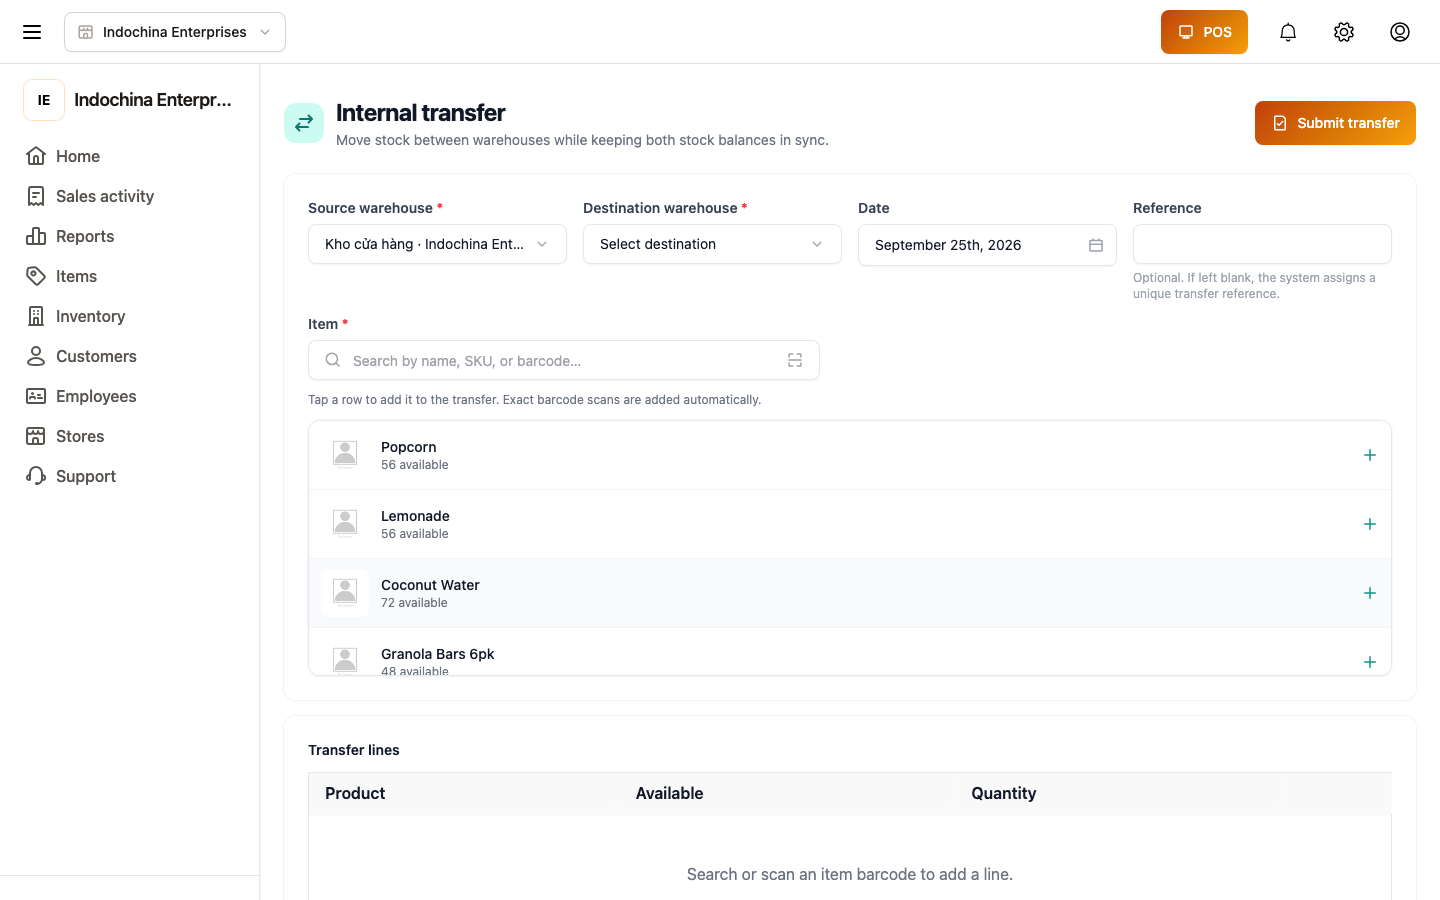The image size is (1440, 900).
Task: Click the barcode scan icon in item search
Action: [x=795, y=360]
